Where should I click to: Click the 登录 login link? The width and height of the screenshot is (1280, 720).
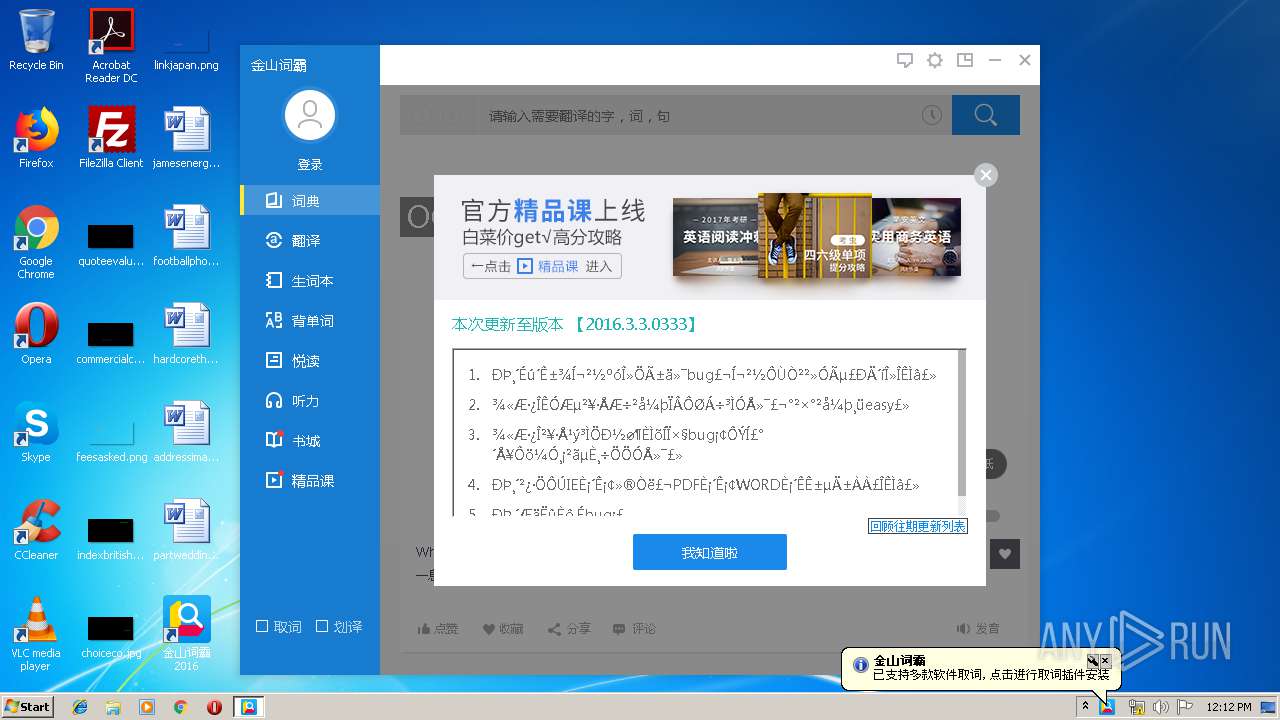(310, 165)
